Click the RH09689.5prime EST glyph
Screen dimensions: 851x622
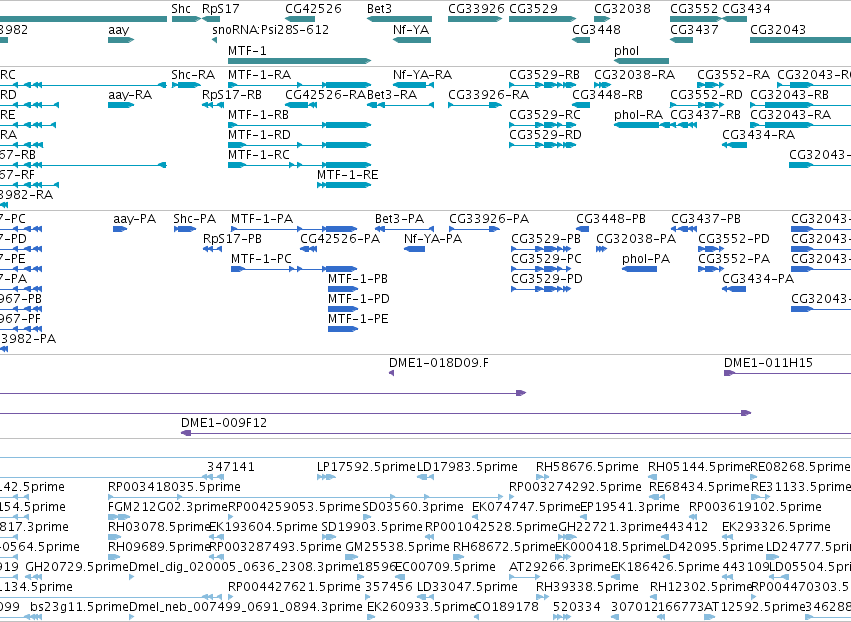tap(115, 557)
